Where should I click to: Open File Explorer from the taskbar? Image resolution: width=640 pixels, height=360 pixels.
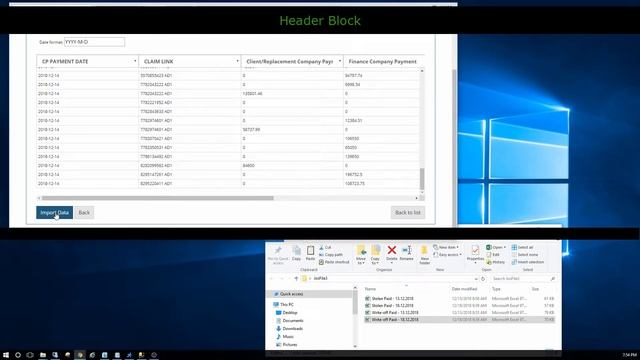pos(42,355)
